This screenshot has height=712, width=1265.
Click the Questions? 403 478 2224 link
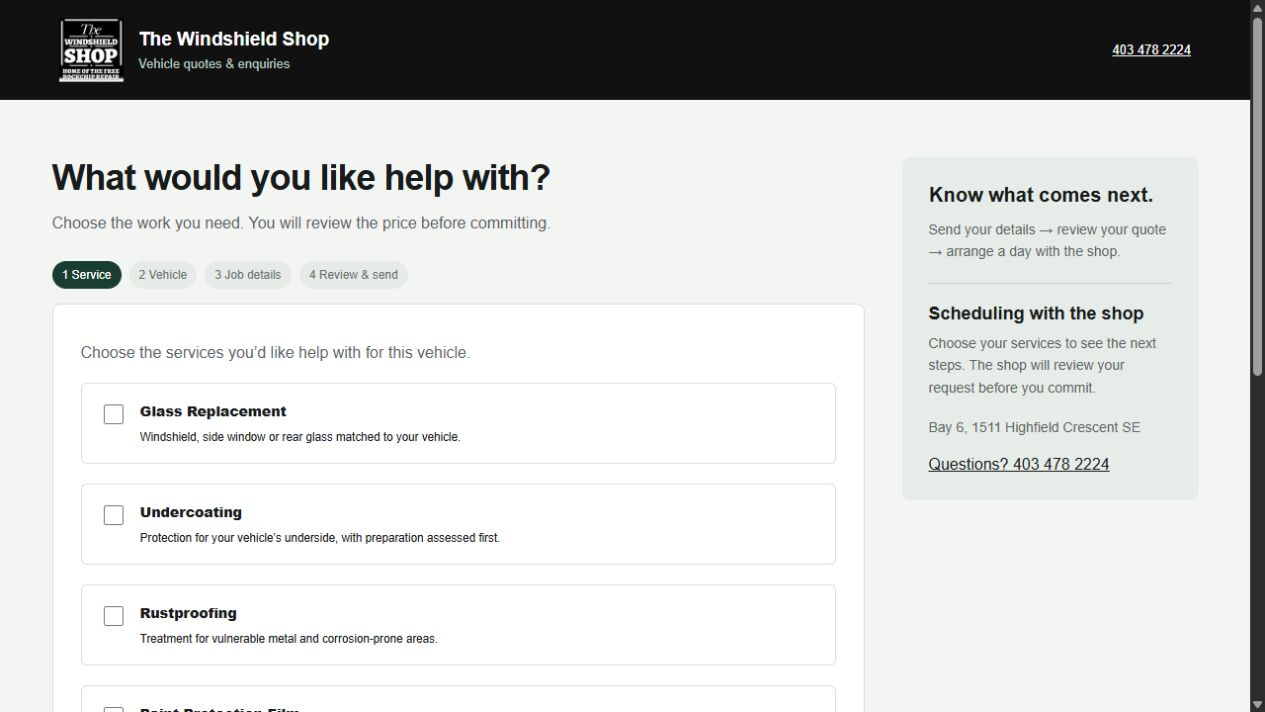click(x=1018, y=464)
